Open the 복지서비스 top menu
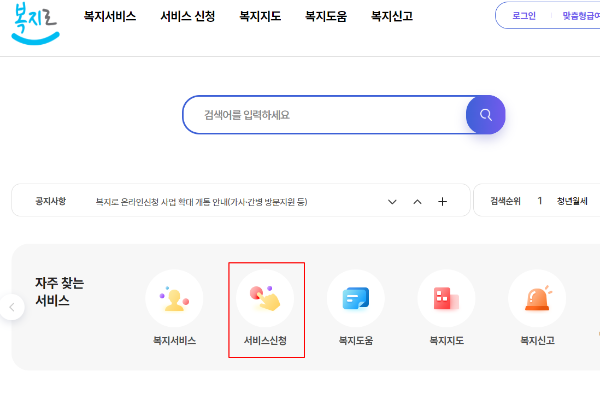This screenshot has width=600, height=396. [x=110, y=16]
